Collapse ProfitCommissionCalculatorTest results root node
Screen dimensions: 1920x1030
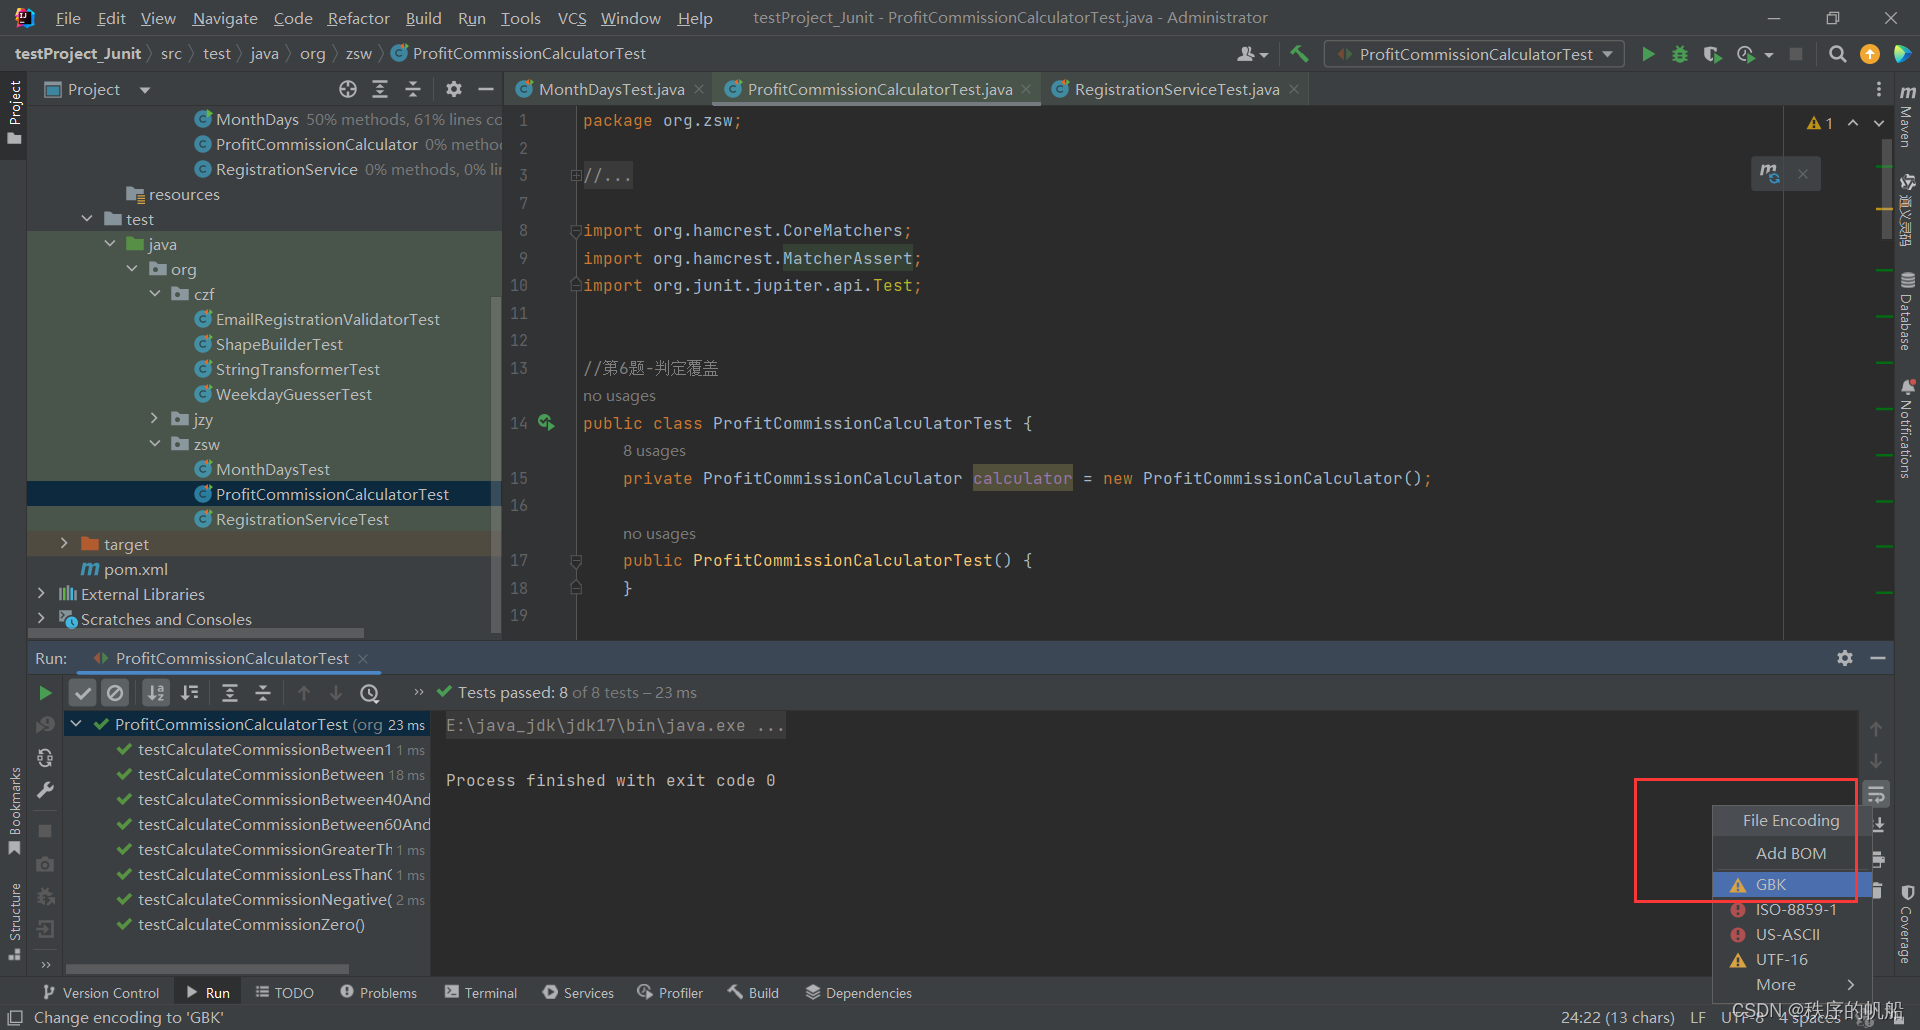[76, 723]
